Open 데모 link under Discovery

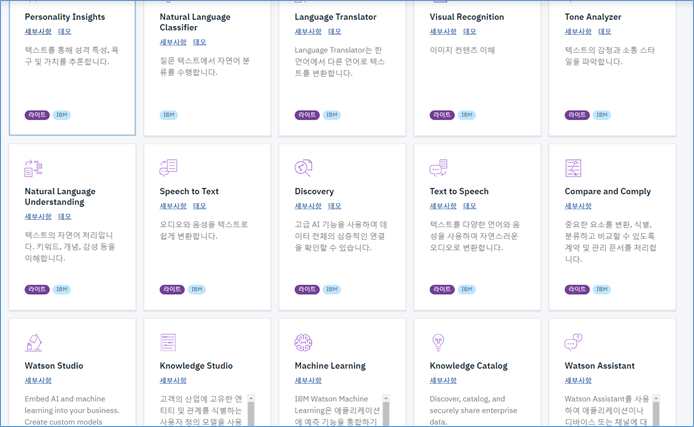coord(335,206)
